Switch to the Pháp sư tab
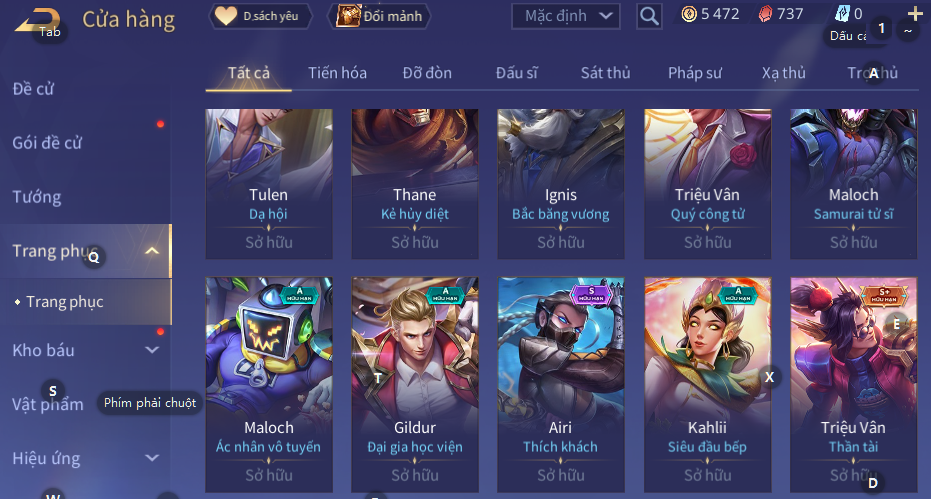Viewport: 931px width, 499px height. 695,72
